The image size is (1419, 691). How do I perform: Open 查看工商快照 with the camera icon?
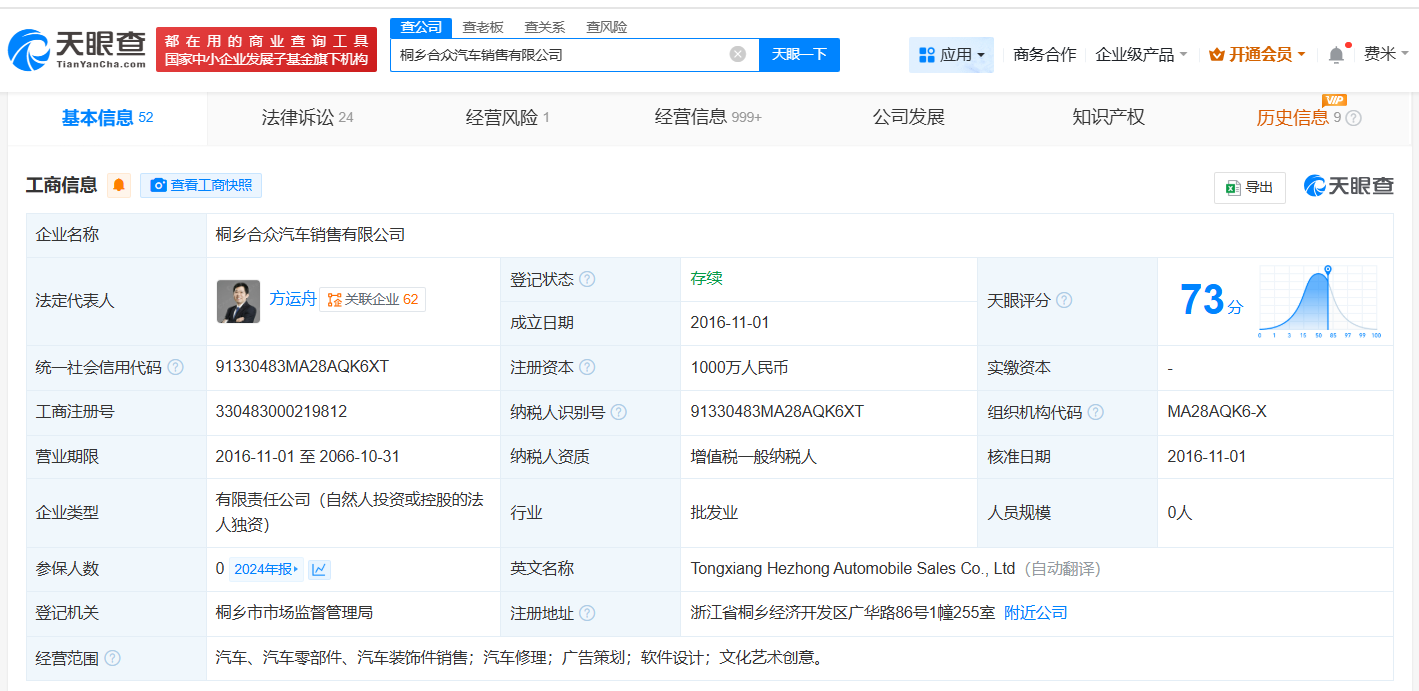[x=200, y=186]
